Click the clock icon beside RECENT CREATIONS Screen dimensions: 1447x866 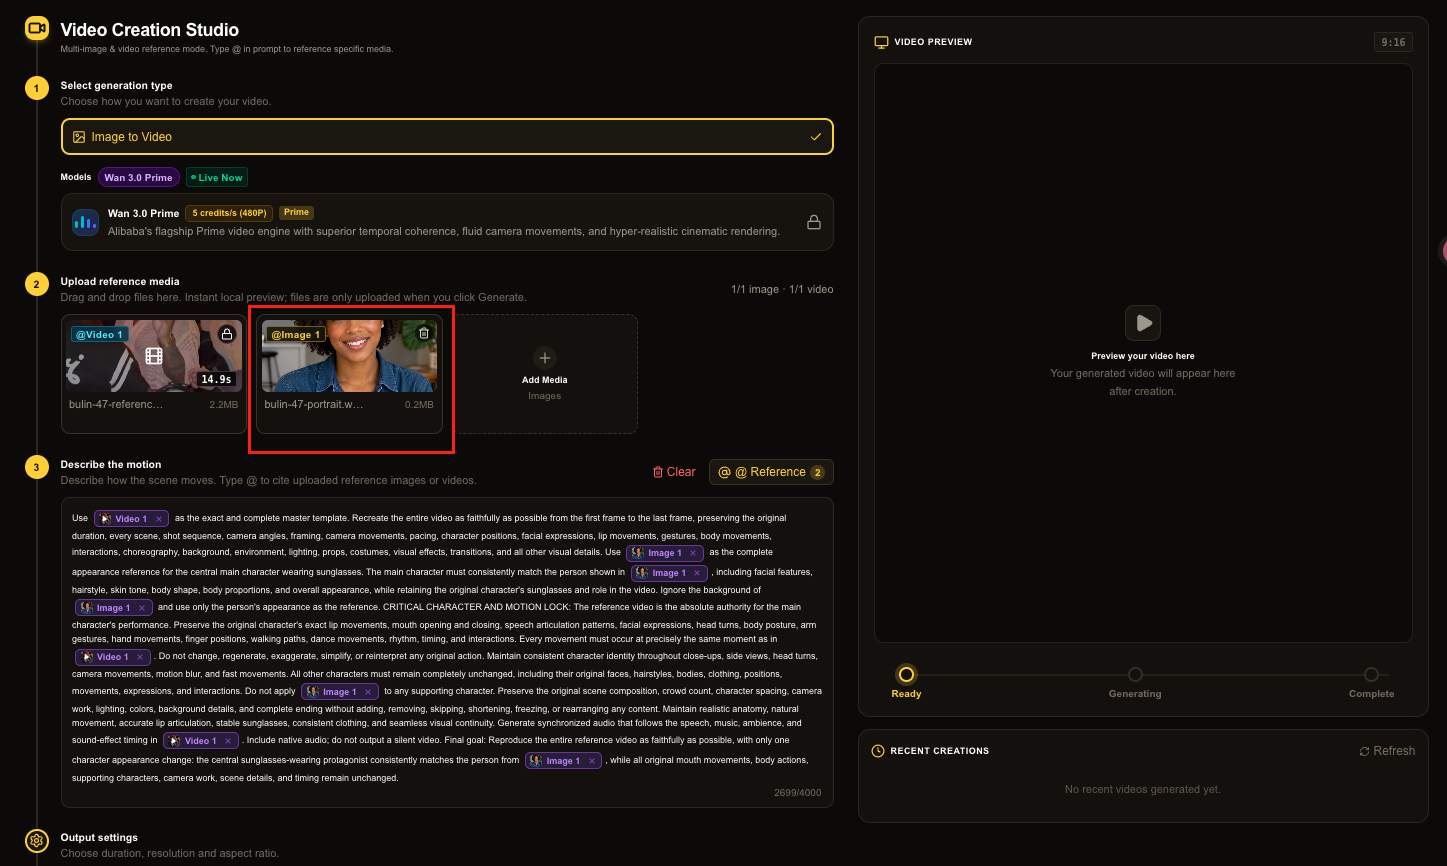878,751
